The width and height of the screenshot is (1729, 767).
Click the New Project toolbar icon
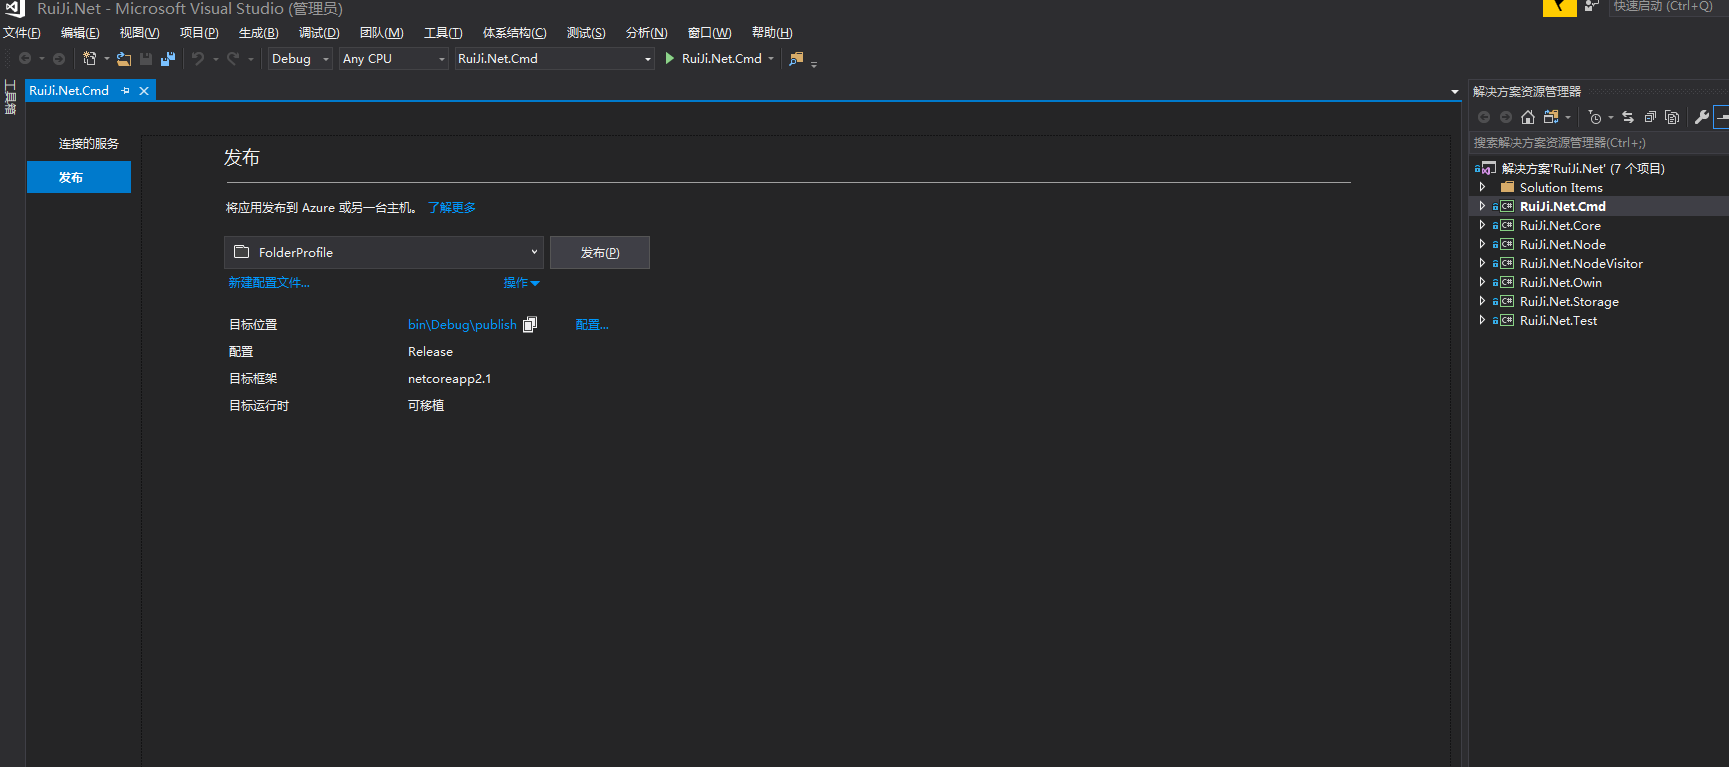click(89, 59)
